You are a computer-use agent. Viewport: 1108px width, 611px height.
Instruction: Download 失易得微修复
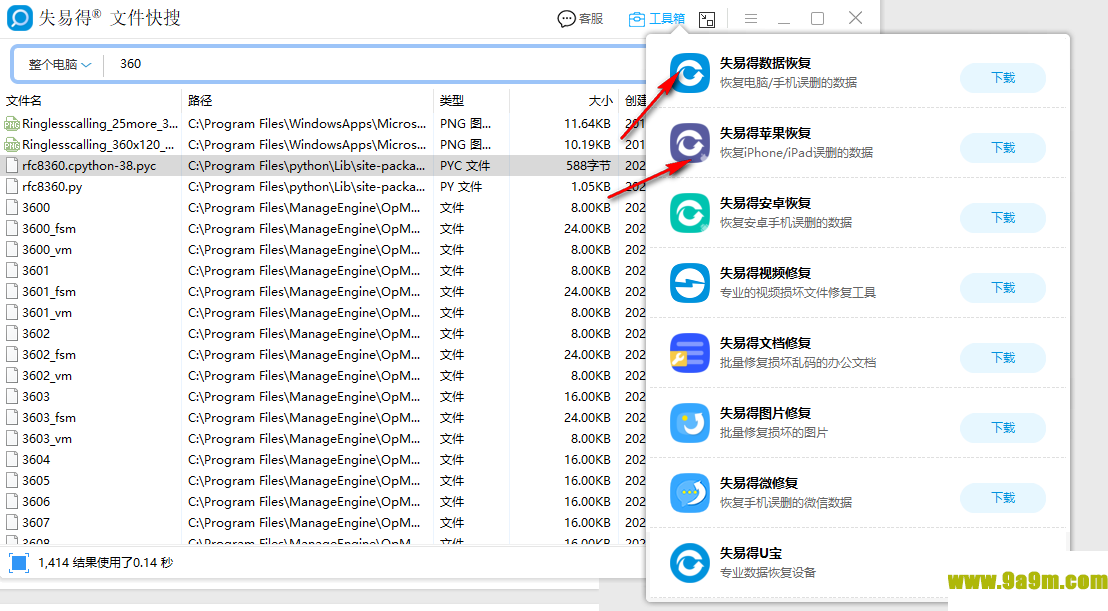coord(1003,497)
